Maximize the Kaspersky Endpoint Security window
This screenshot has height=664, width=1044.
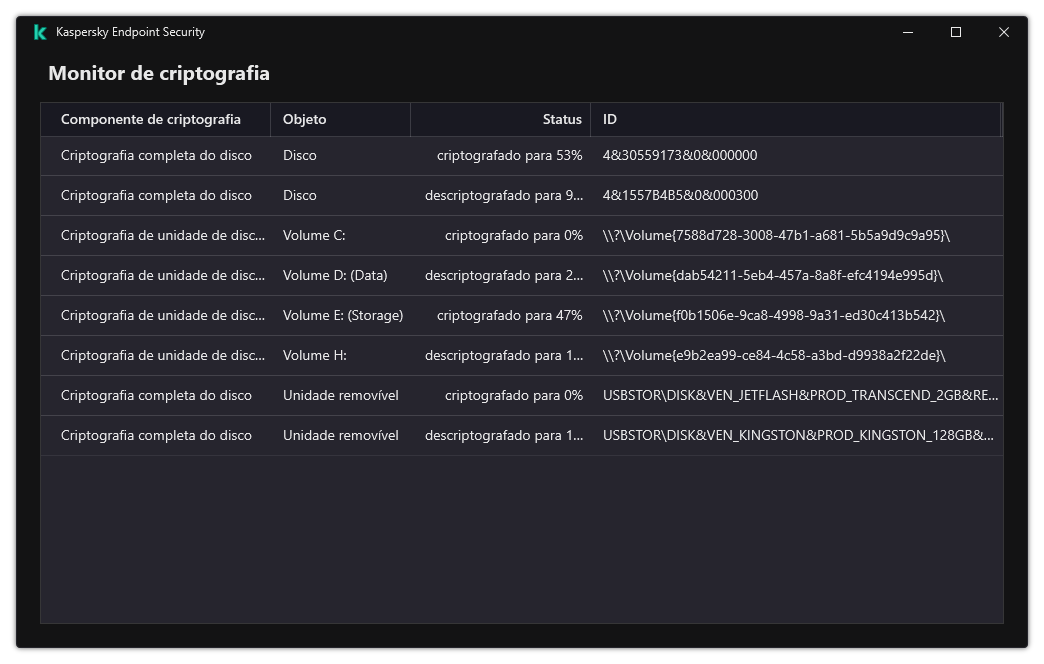[x=956, y=32]
